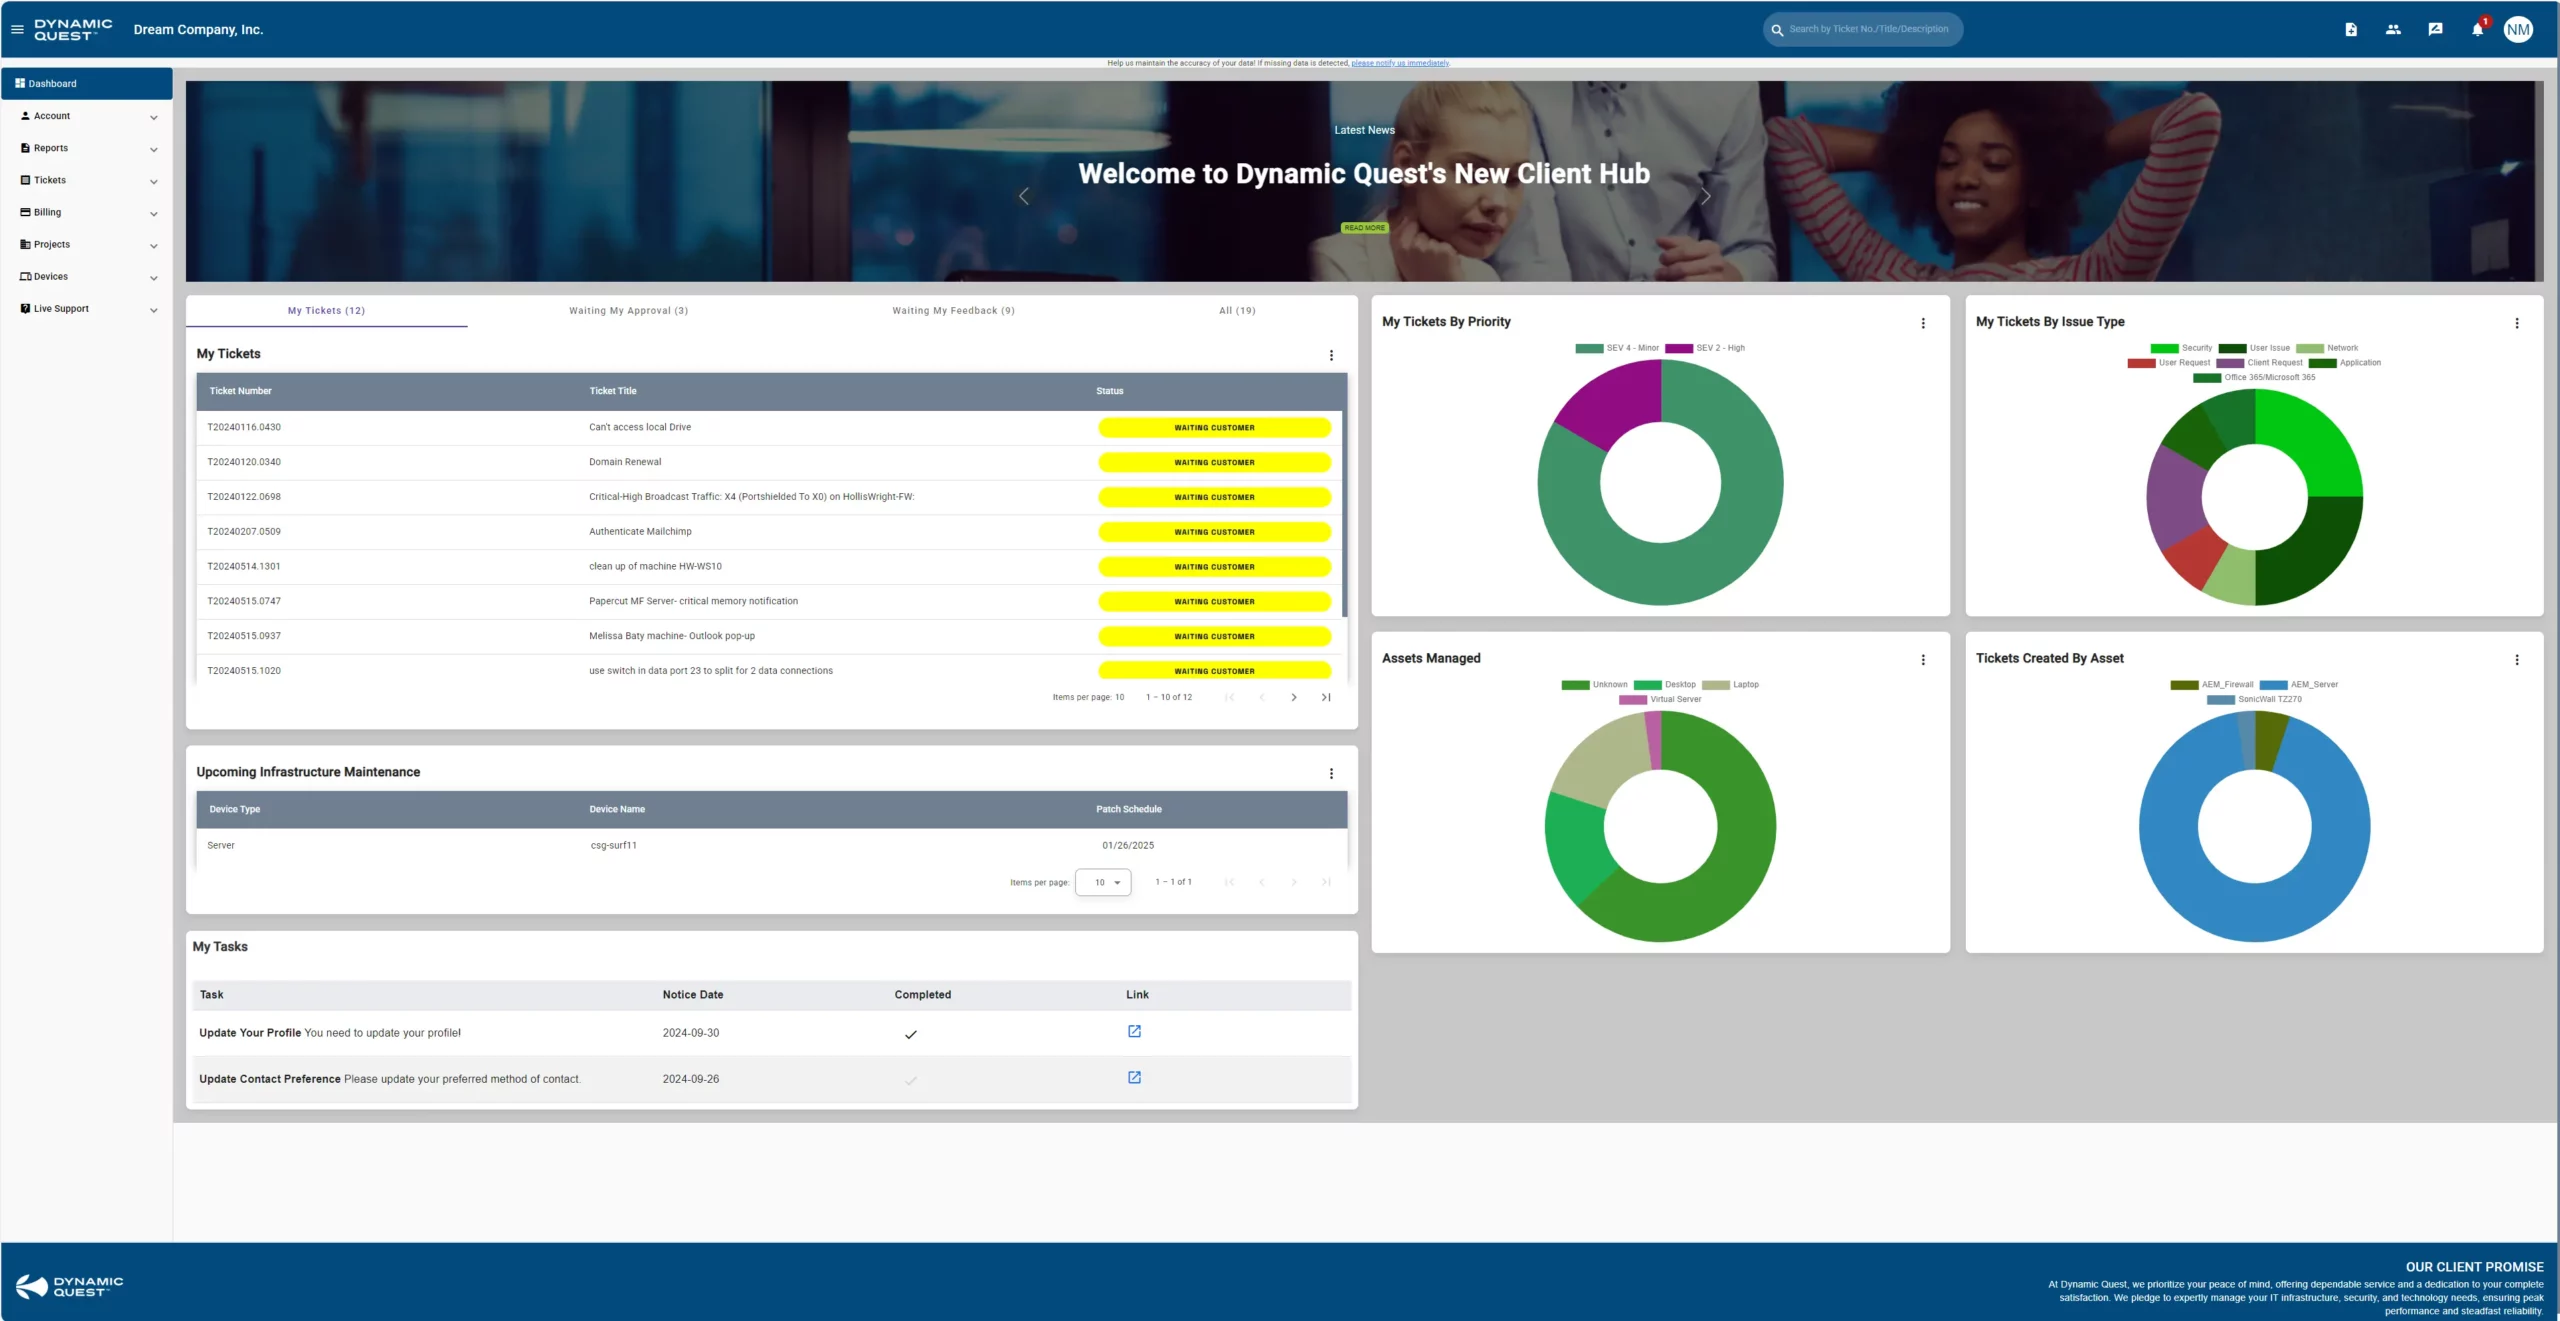Click the READ MORE news button
2560x1321 pixels.
point(1364,228)
